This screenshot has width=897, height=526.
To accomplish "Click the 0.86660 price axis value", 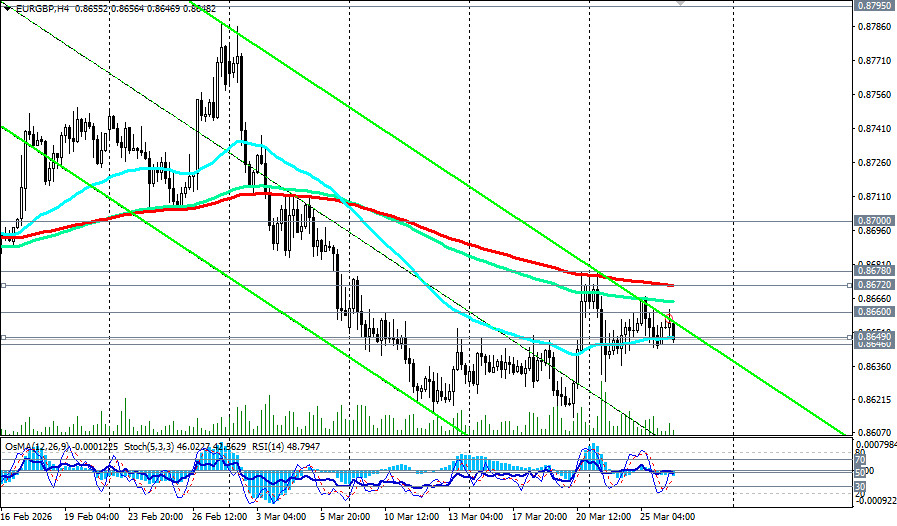I will click(x=874, y=298).
